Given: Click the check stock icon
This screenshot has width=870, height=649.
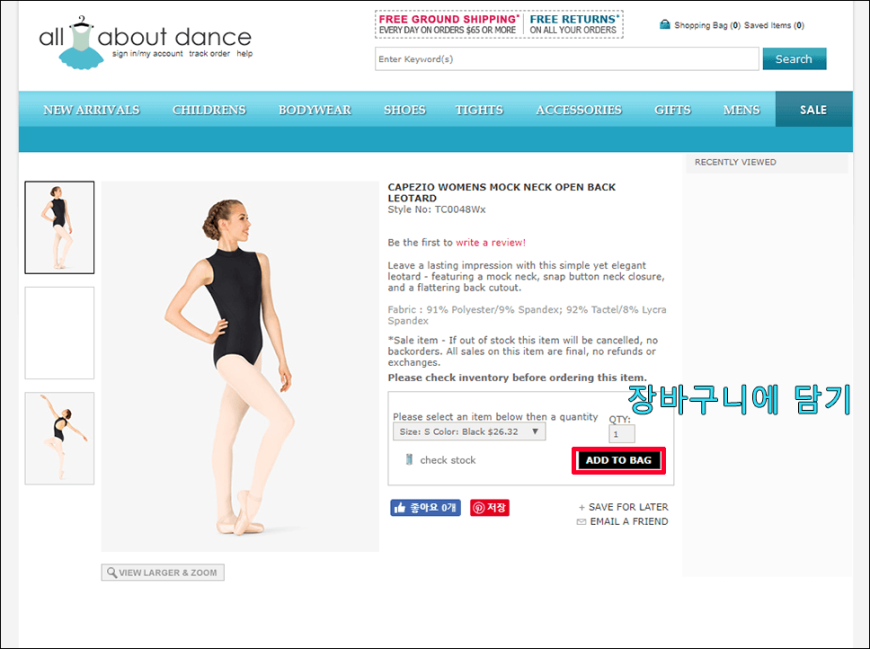Looking at the screenshot, I should (409, 459).
